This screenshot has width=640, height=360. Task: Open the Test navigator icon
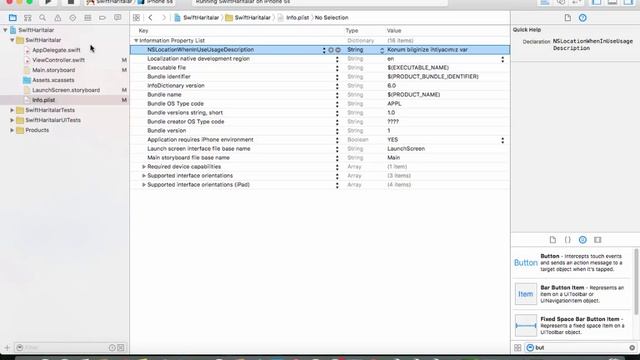pyautogui.click(x=73, y=18)
